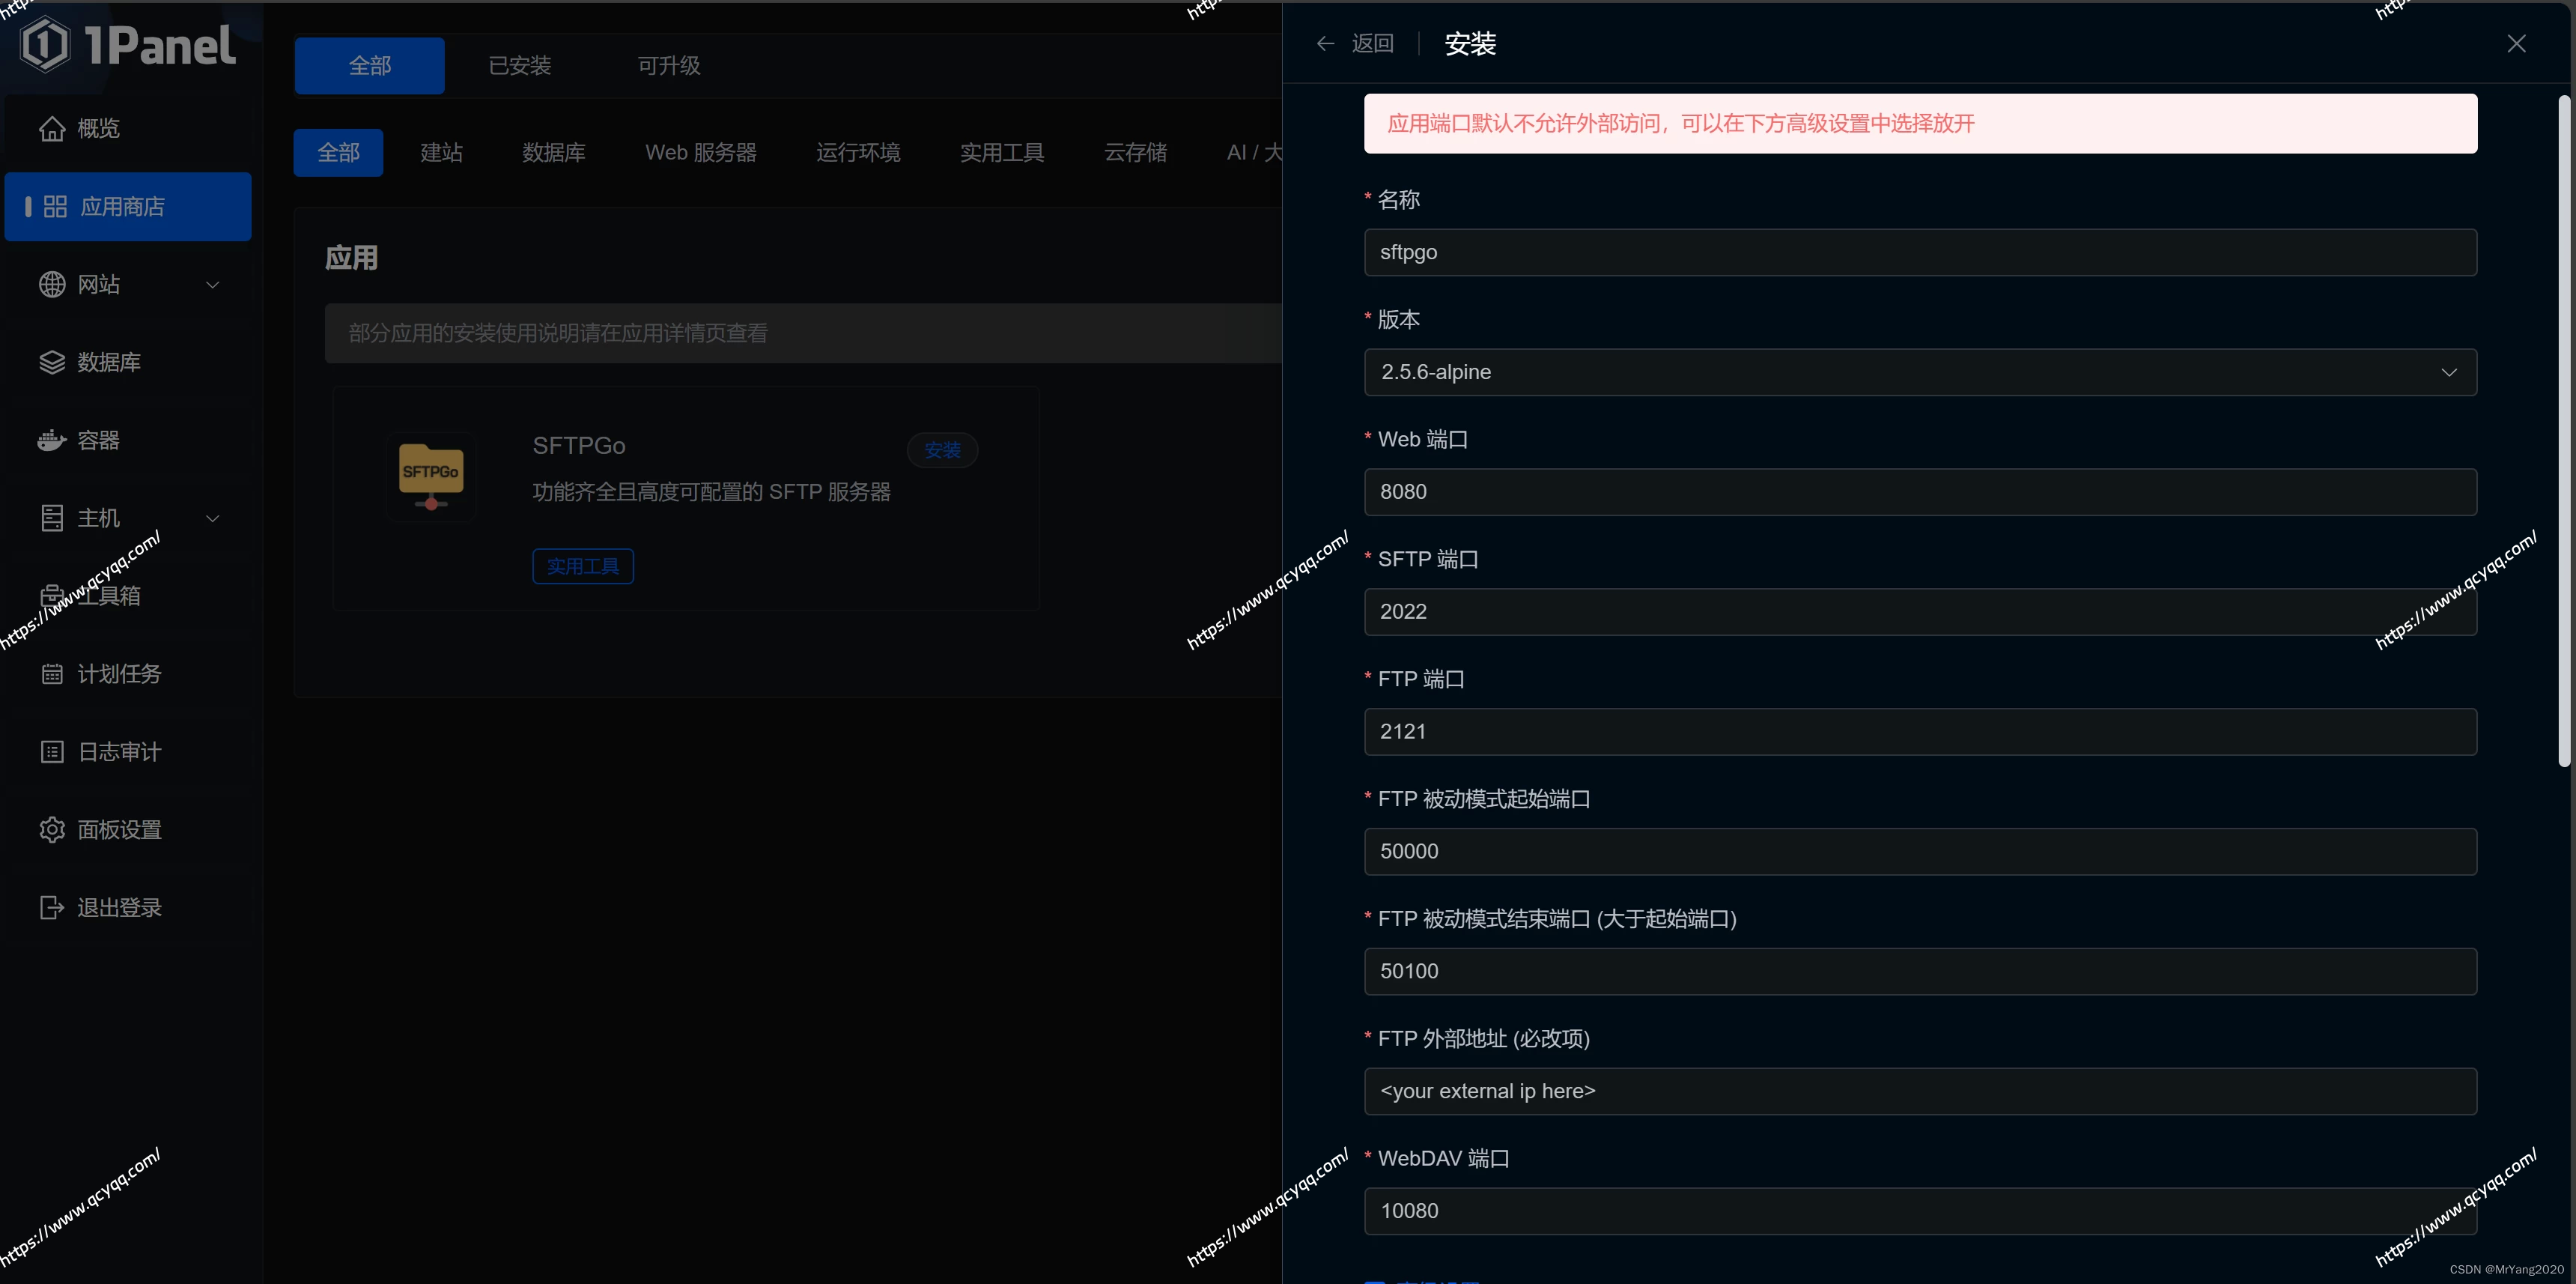Switch to the 已安装 tab
Screen dimensions: 2576x1284
[x=519, y=66]
